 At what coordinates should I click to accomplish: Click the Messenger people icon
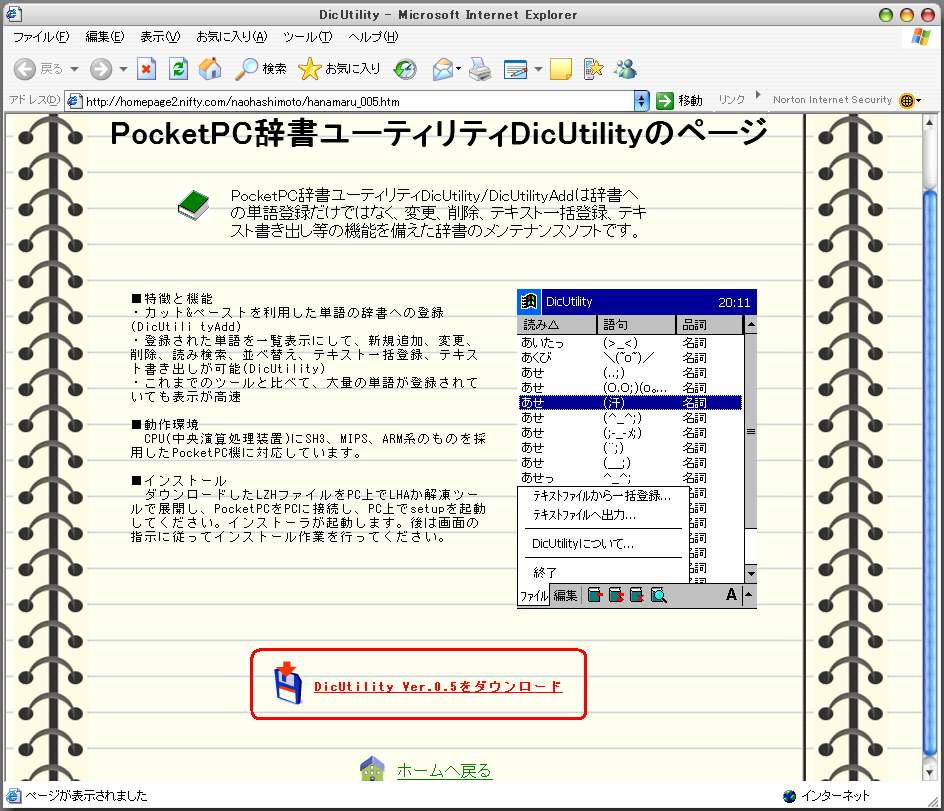click(x=626, y=69)
